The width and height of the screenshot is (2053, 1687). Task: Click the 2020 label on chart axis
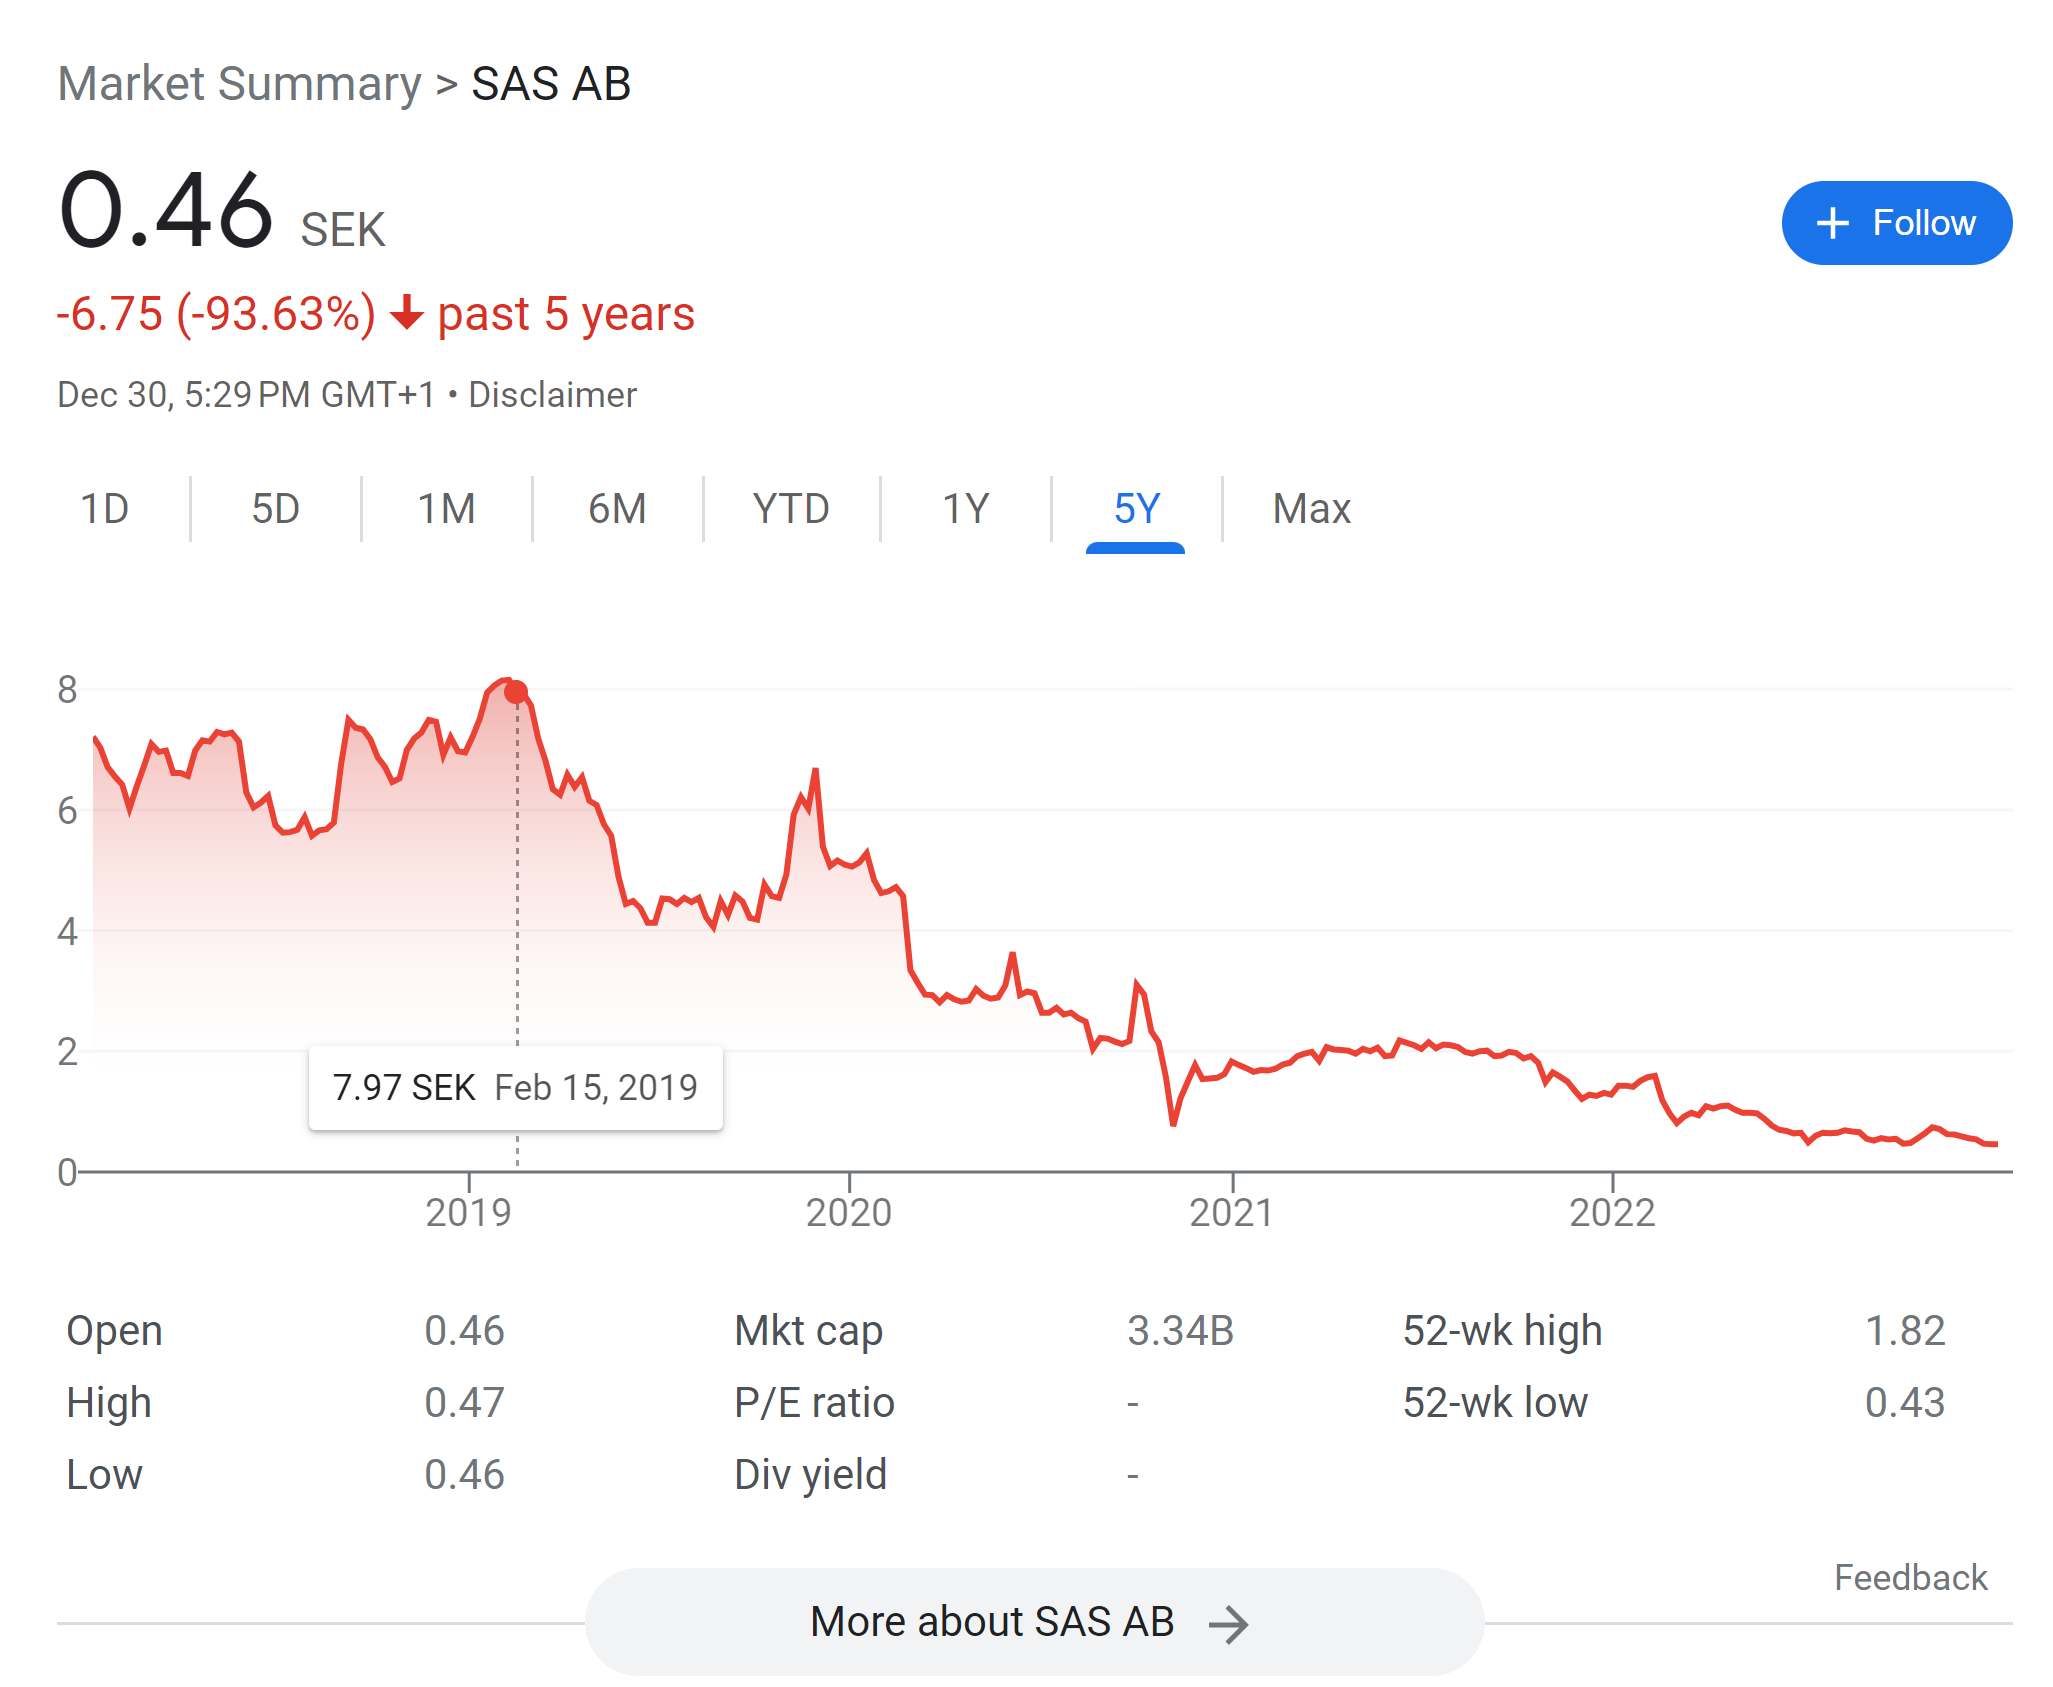click(x=848, y=1212)
